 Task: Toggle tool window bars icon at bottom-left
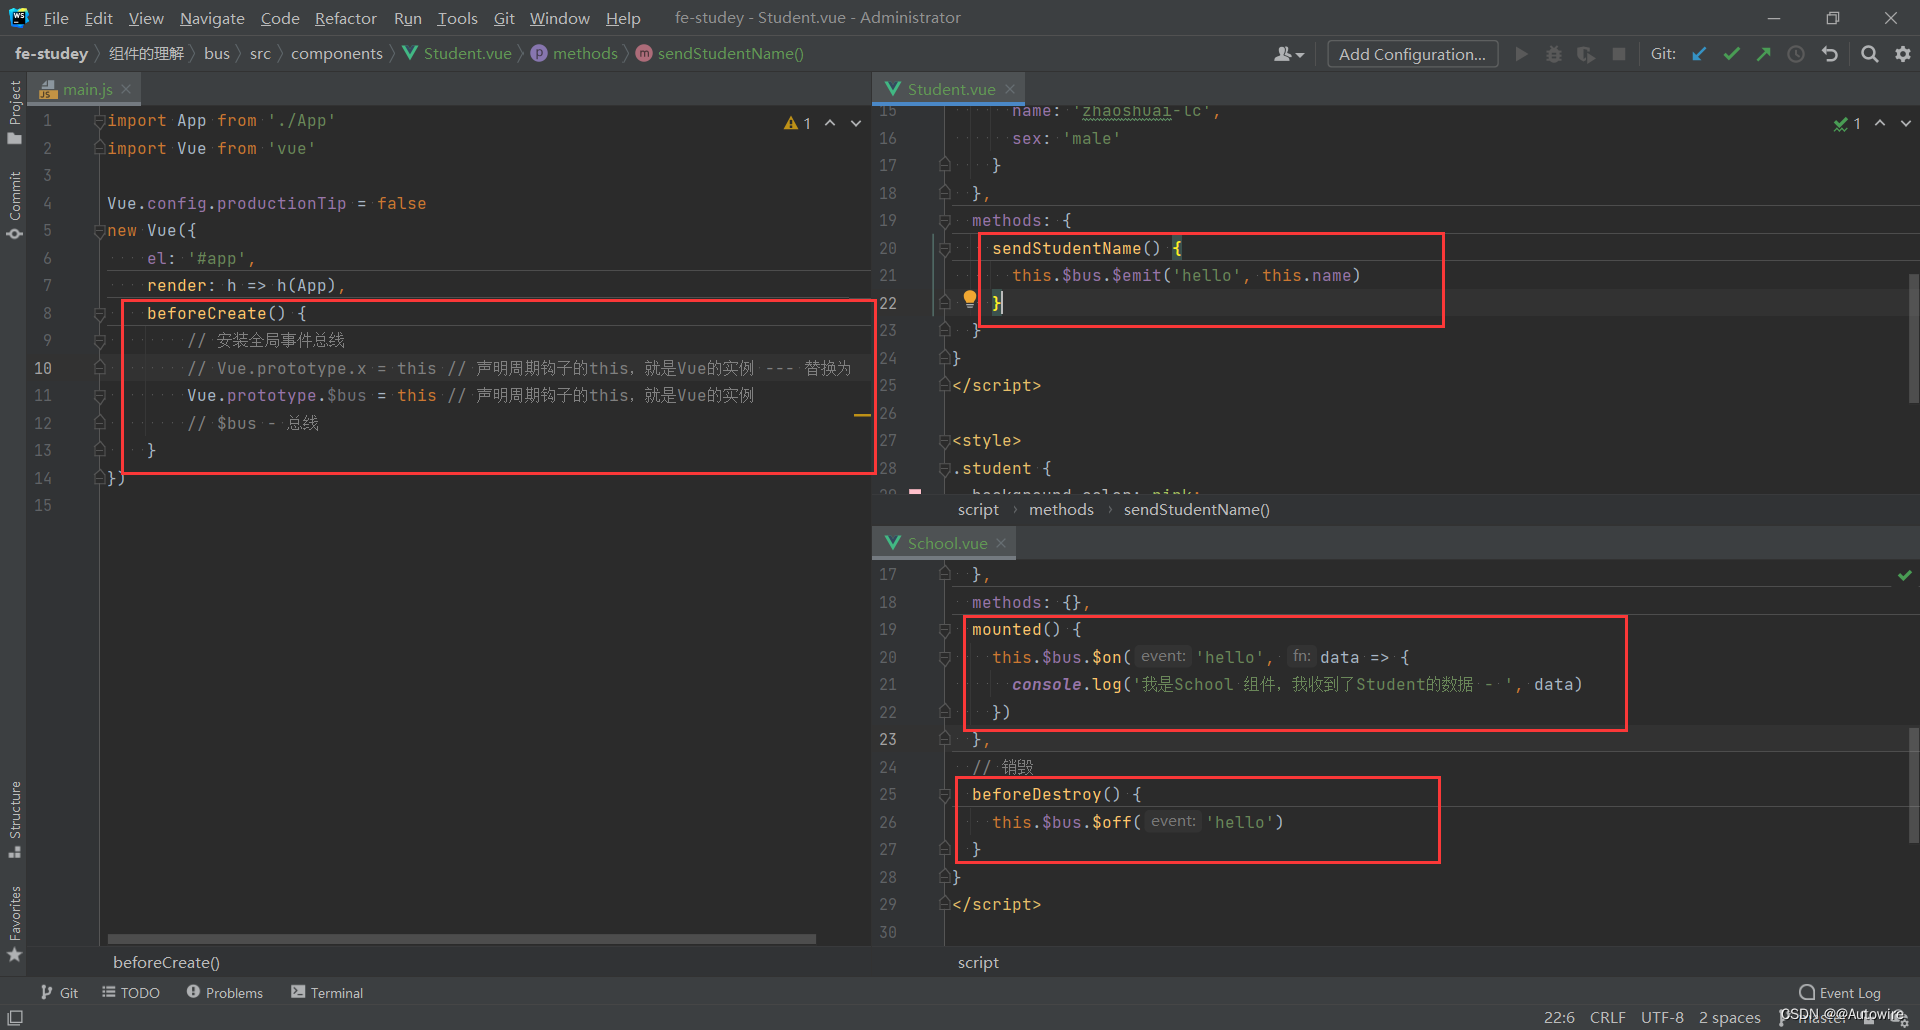[14, 1017]
